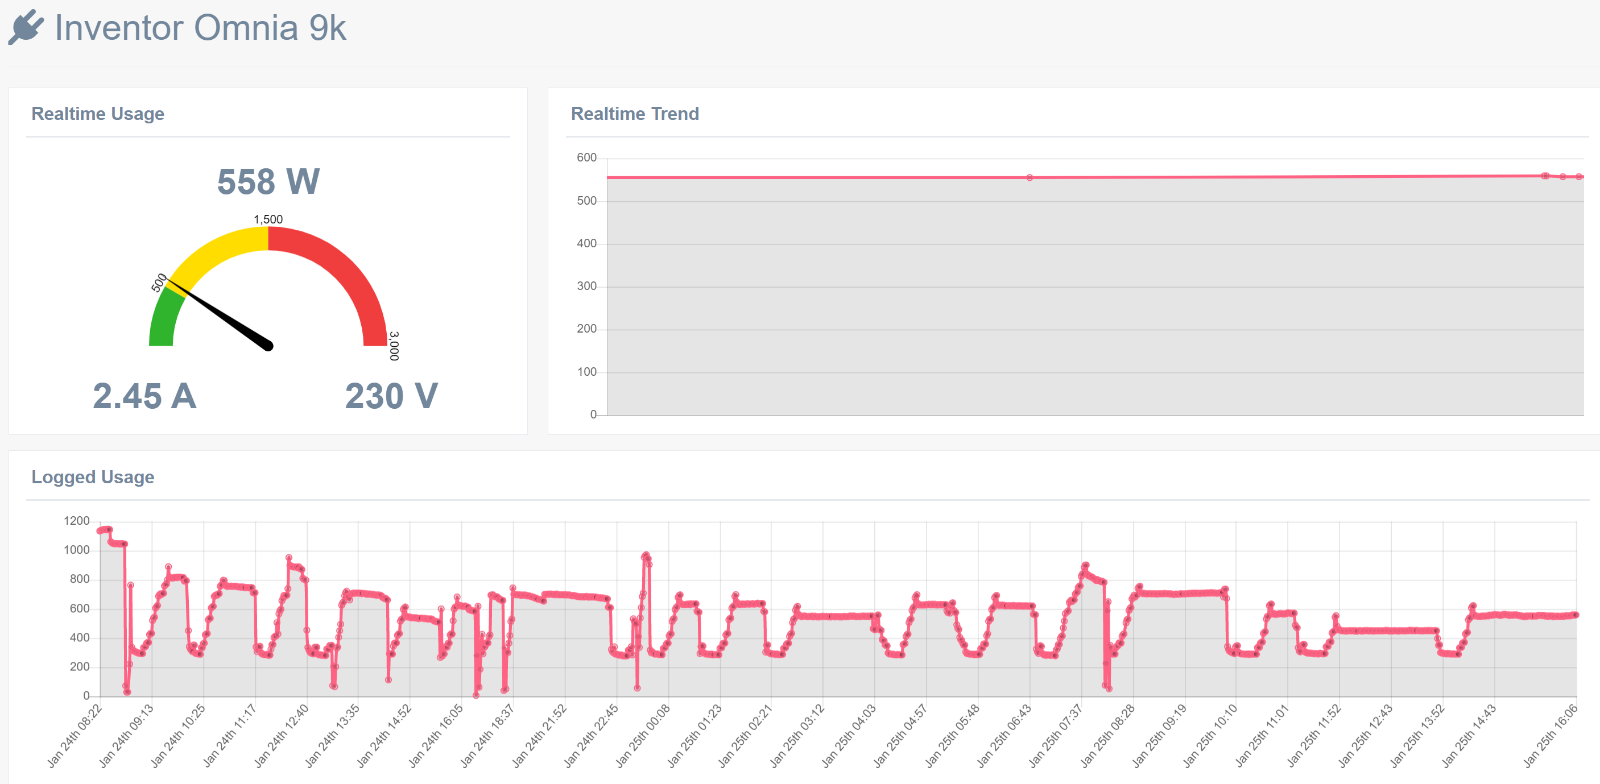Screen dimensions: 1600x784
Task: Click the 558 W power reading
Action: [x=268, y=182]
